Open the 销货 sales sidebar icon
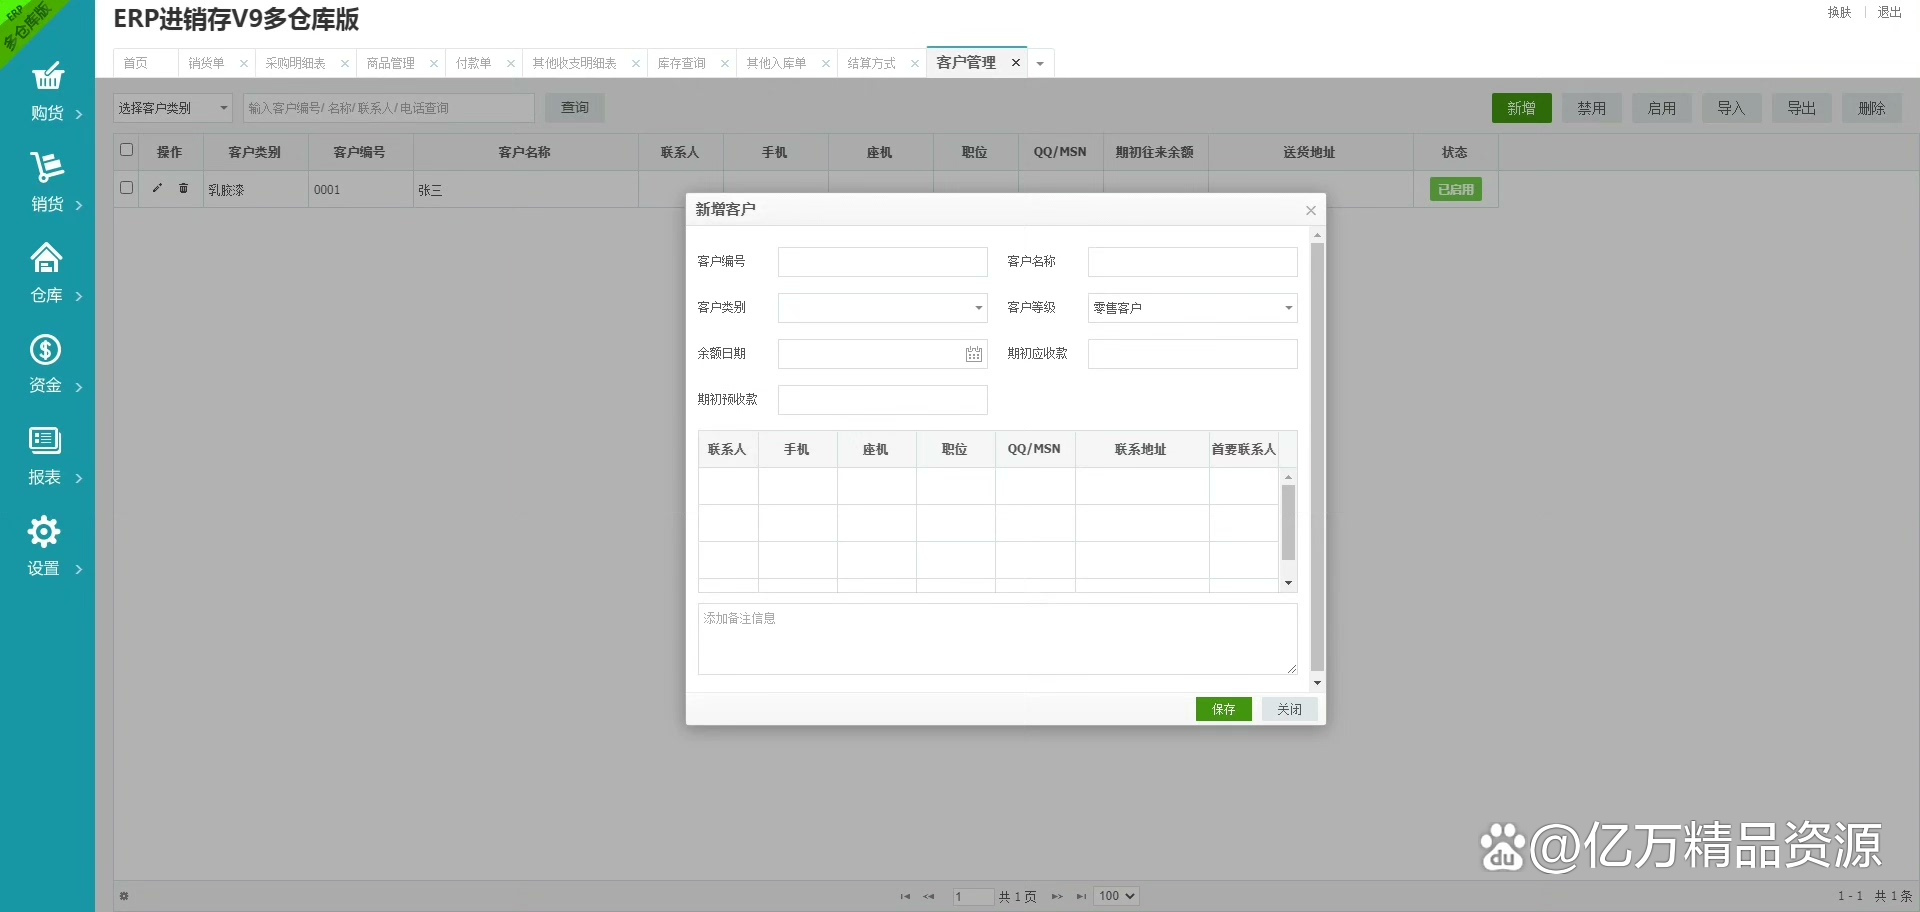 pyautogui.click(x=47, y=167)
